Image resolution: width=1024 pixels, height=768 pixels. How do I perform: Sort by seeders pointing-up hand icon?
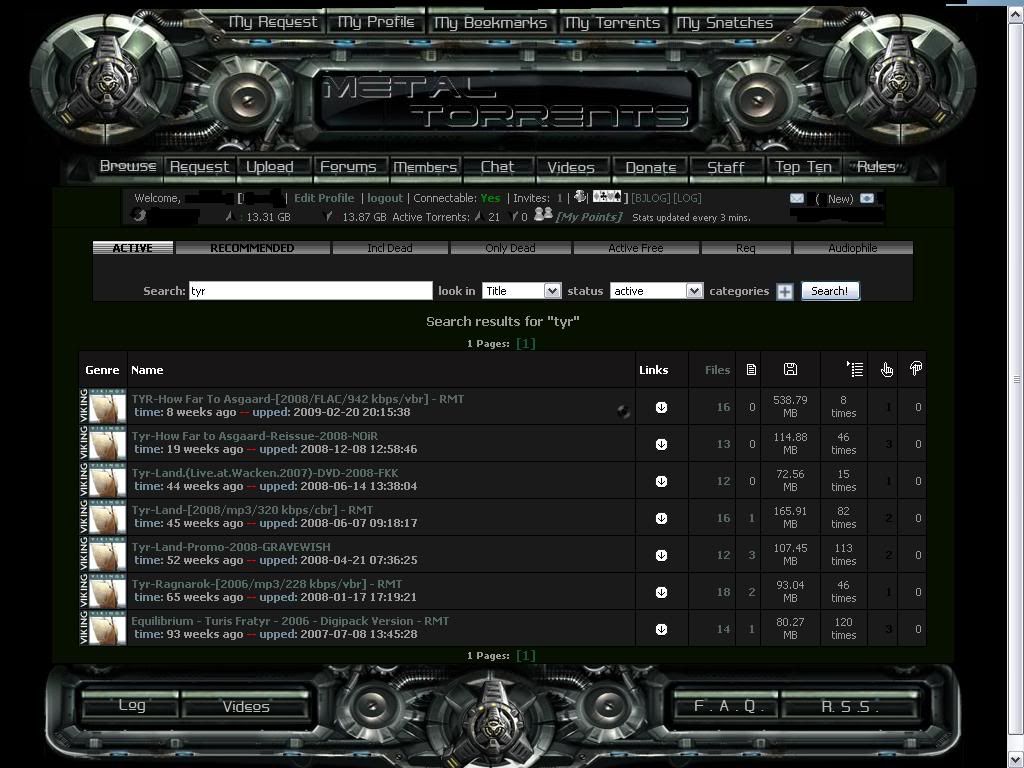click(887, 370)
